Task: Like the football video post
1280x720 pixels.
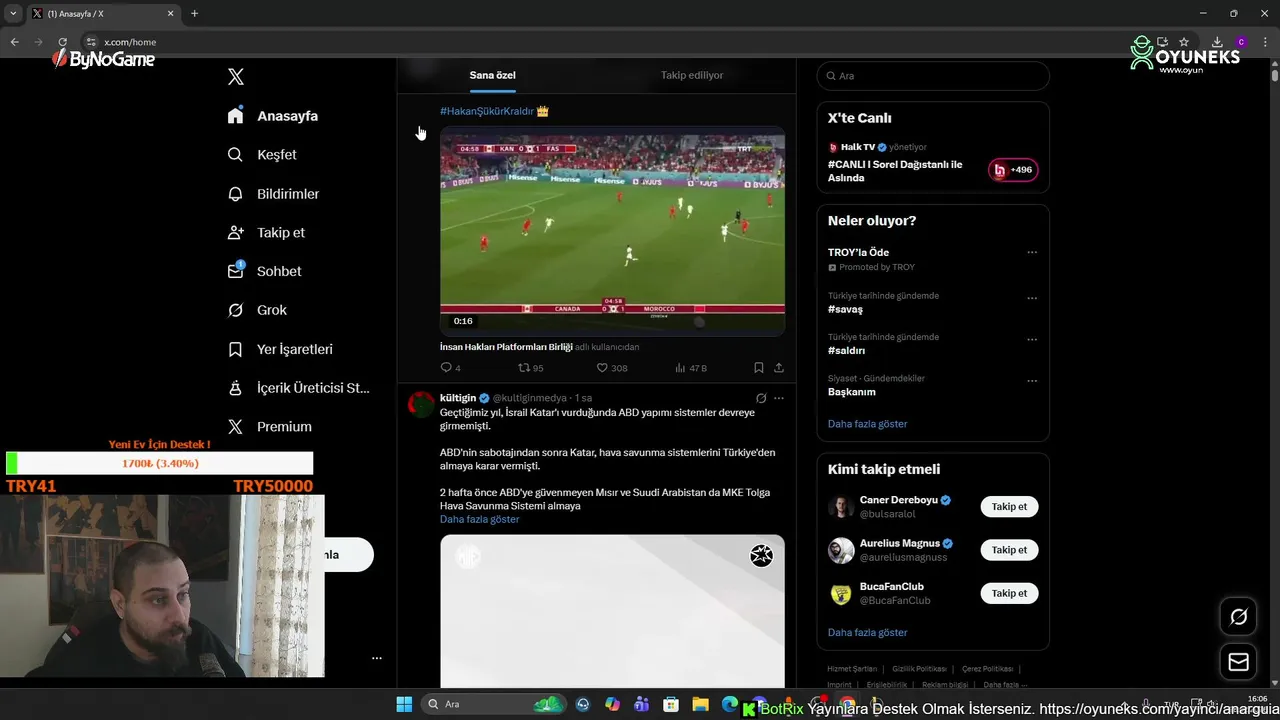Action: click(x=612, y=368)
